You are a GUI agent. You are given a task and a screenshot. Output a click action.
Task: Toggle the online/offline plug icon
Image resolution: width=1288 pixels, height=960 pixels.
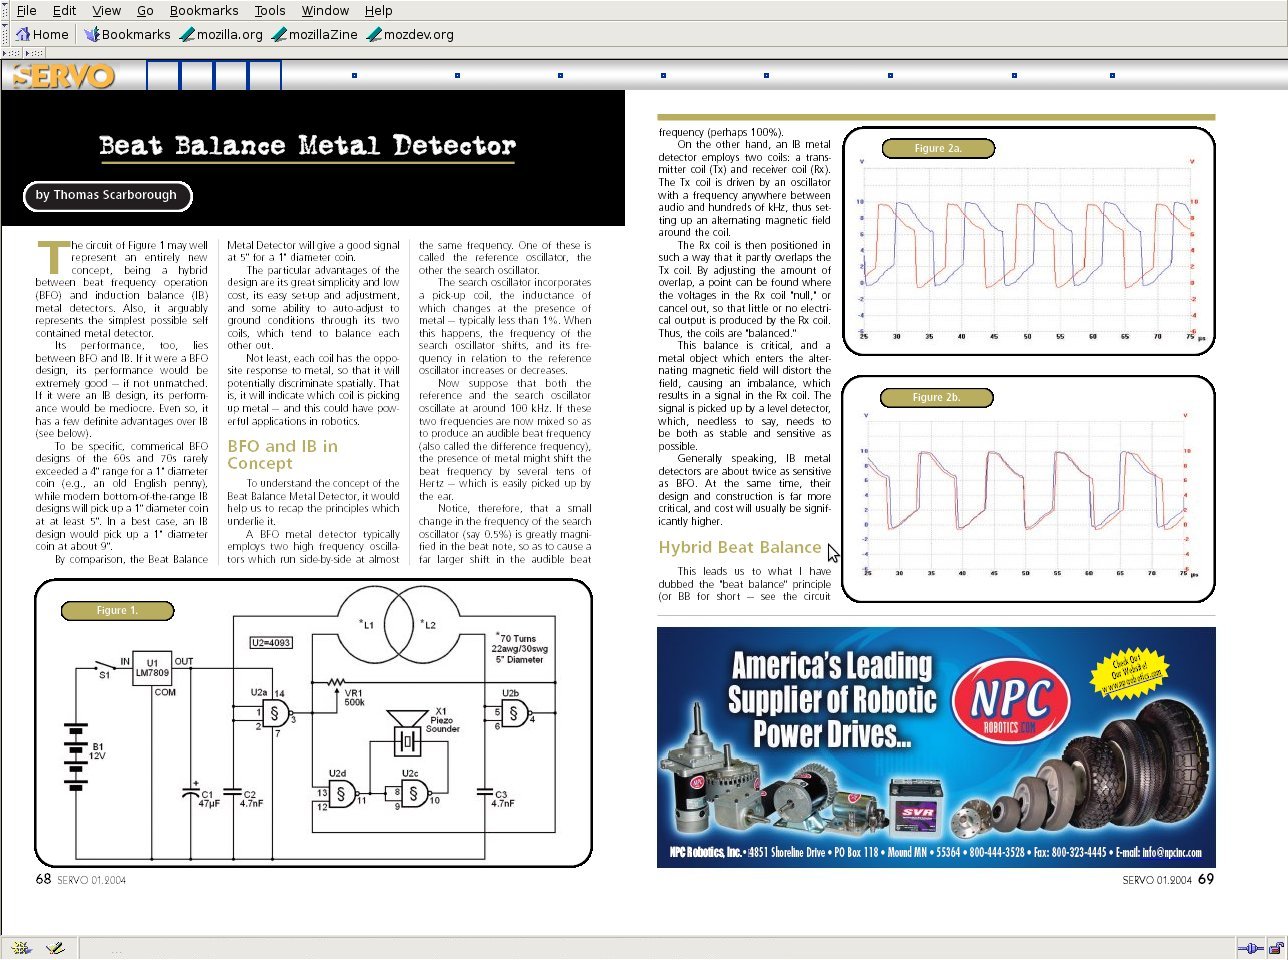tap(1250, 948)
